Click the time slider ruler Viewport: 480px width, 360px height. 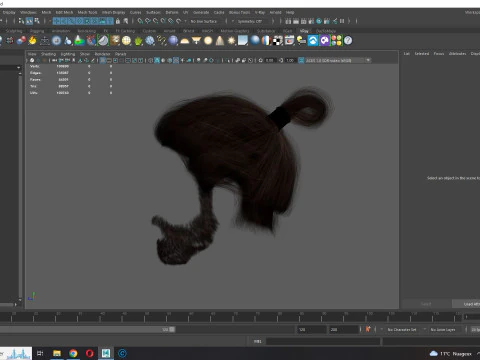pos(232,317)
